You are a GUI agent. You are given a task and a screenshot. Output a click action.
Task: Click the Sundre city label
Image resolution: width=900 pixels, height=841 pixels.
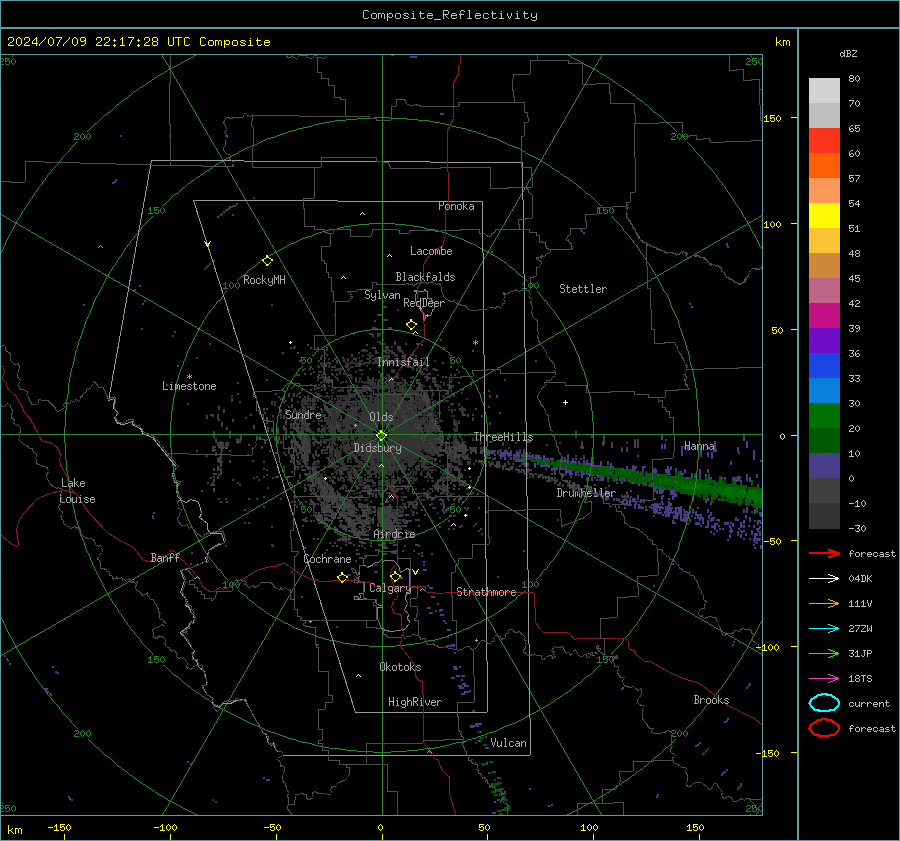[x=303, y=414]
